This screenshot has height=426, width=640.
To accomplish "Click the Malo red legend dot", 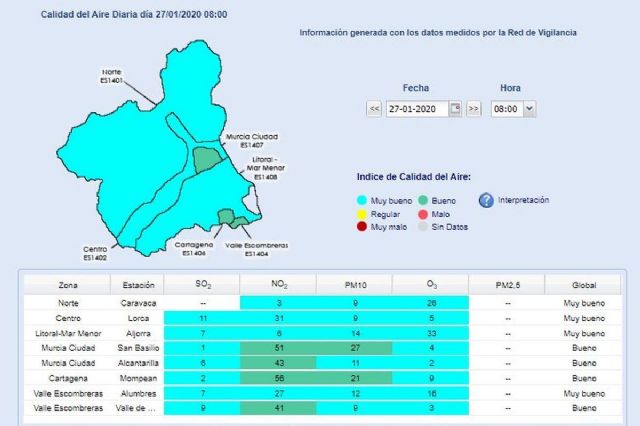I will [x=423, y=213].
